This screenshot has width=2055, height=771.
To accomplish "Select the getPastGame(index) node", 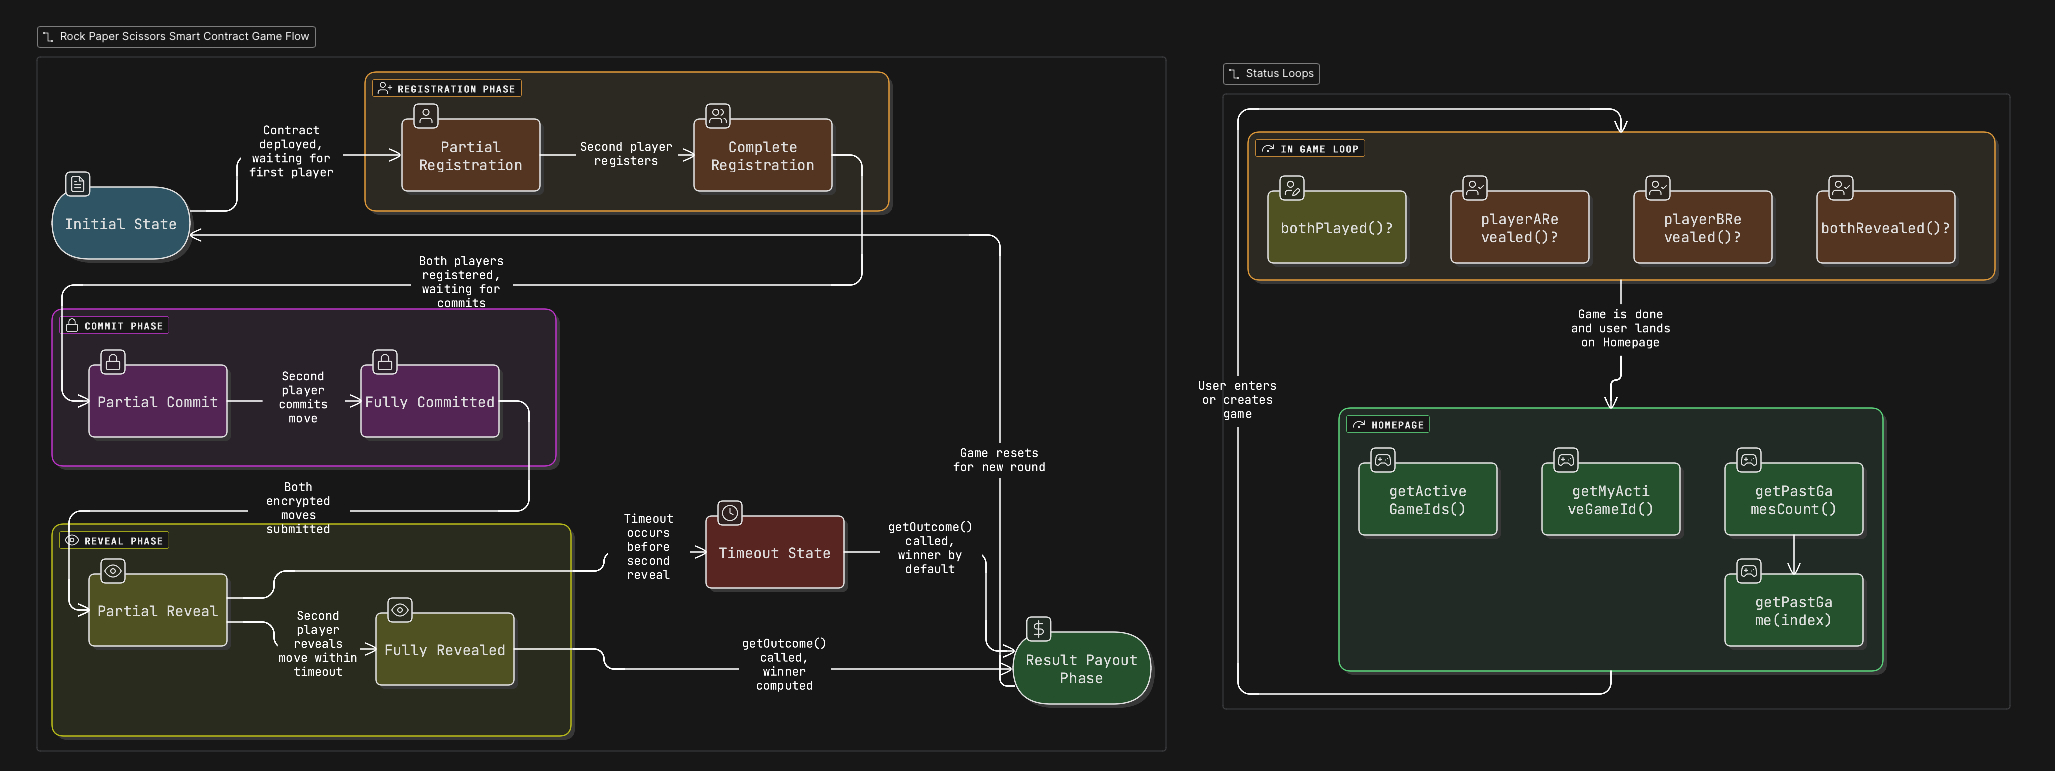I will (1793, 611).
